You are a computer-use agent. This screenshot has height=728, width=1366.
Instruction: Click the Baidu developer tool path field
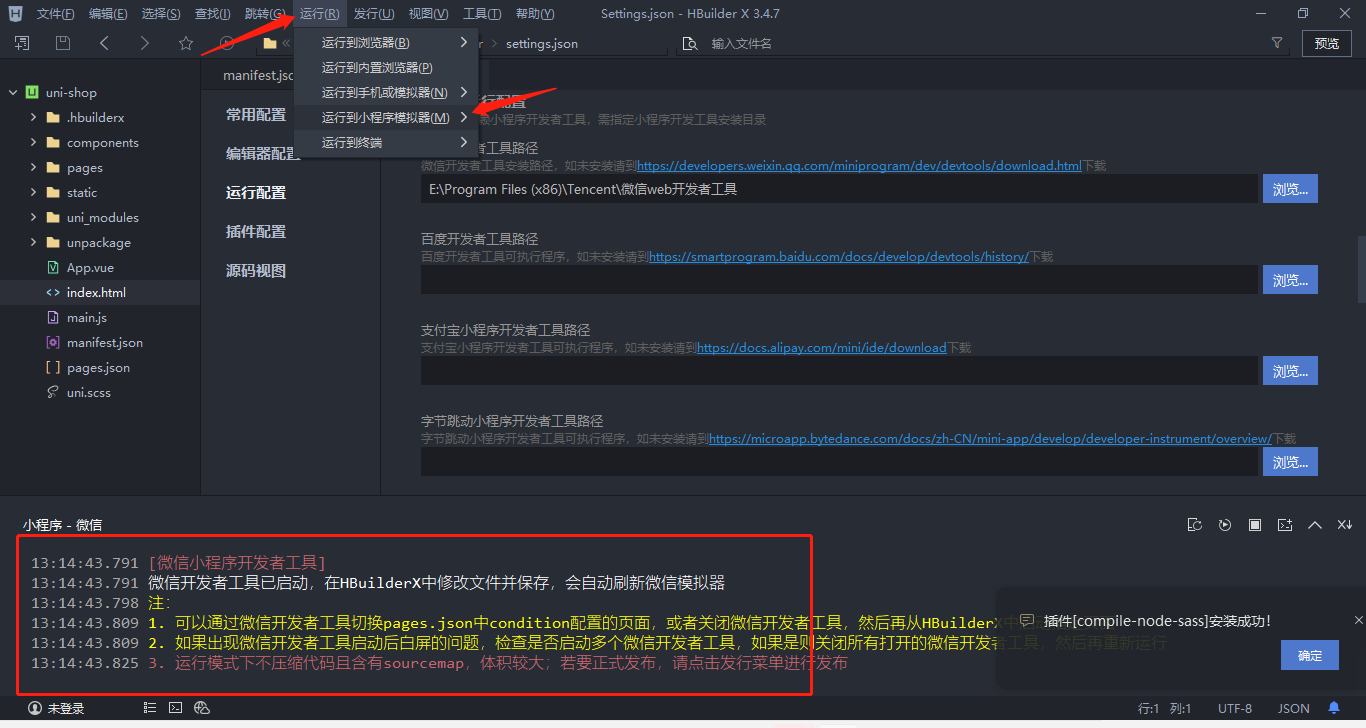click(839, 280)
